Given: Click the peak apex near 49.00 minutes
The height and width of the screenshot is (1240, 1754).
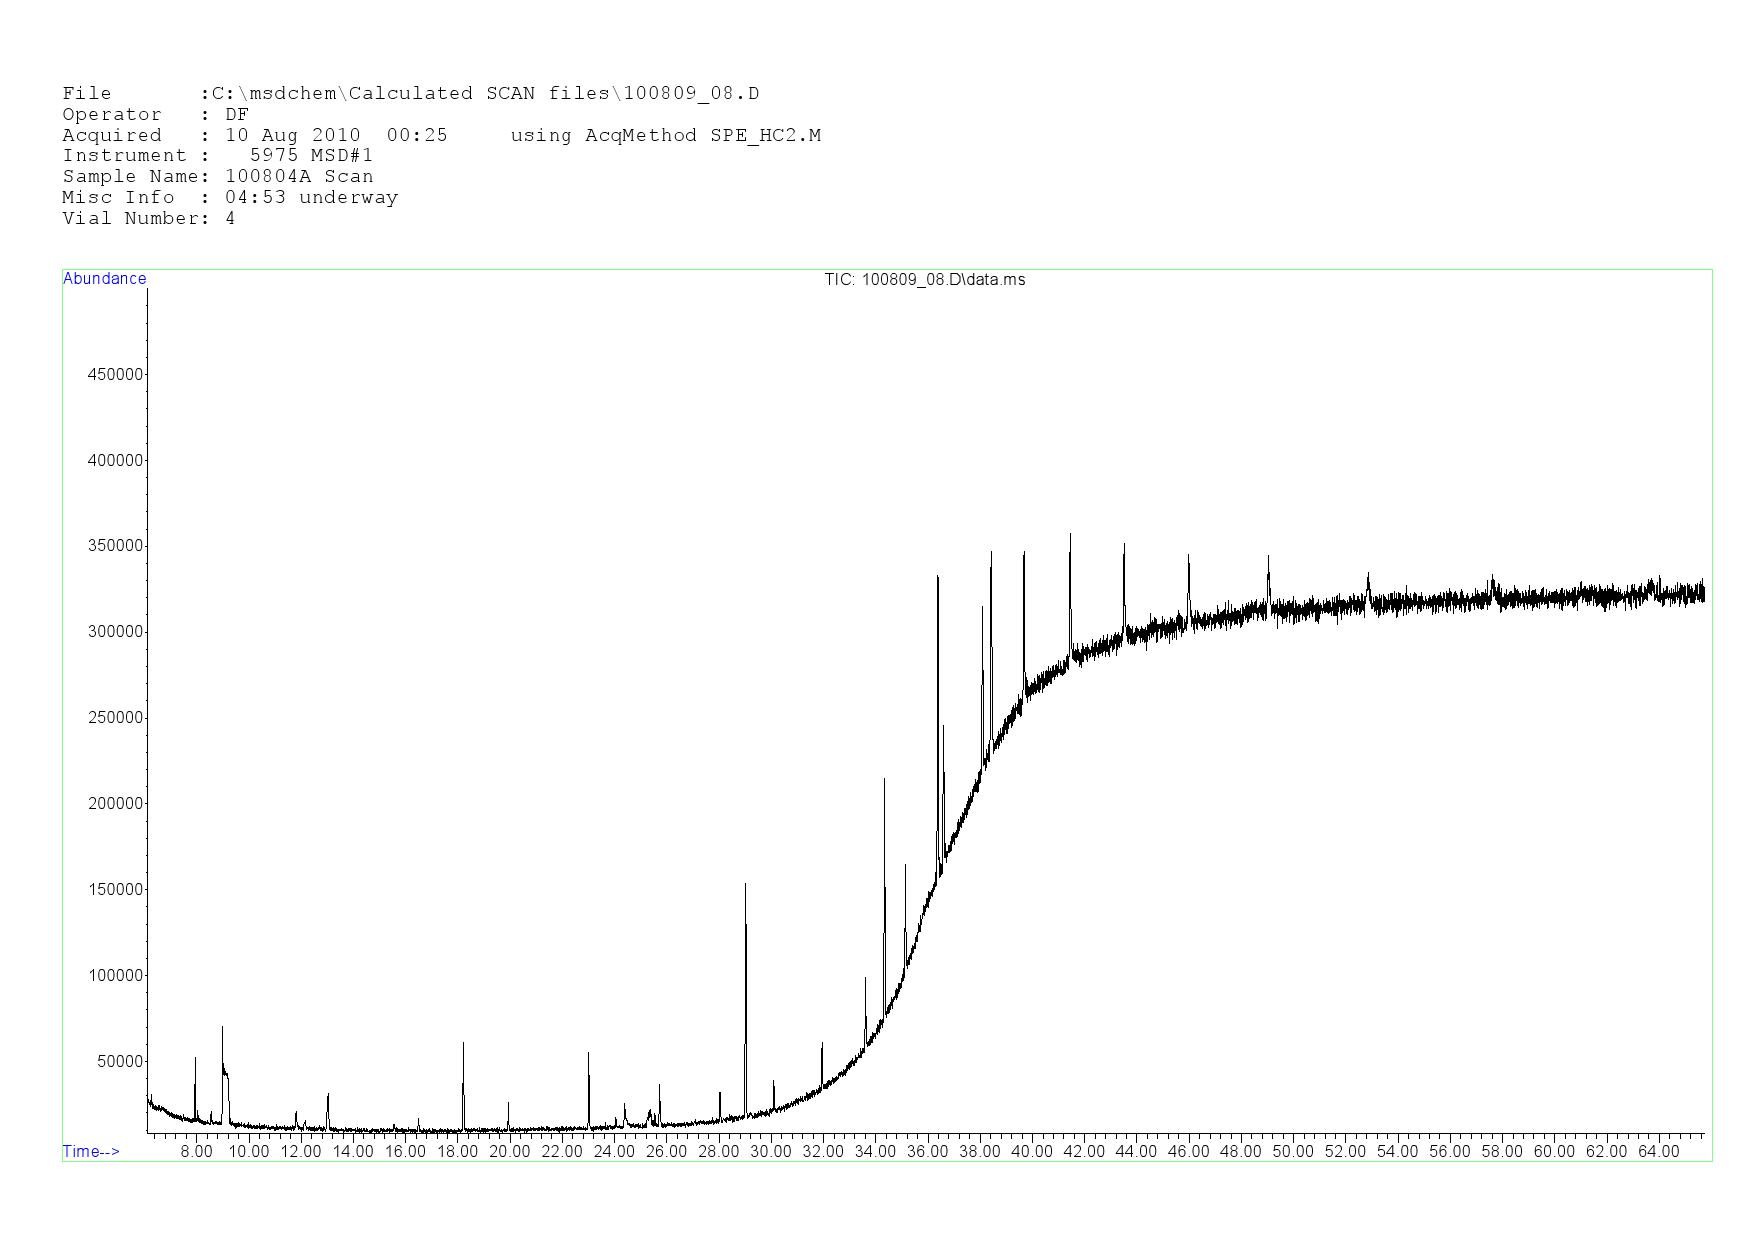Looking at the screenshot, I should tap(1268, 557).
